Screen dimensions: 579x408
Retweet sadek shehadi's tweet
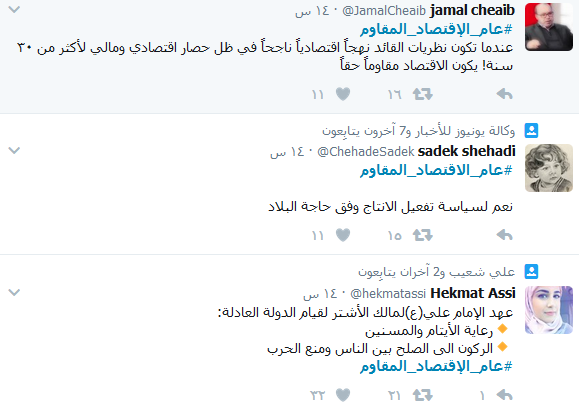tap(422, 235)
